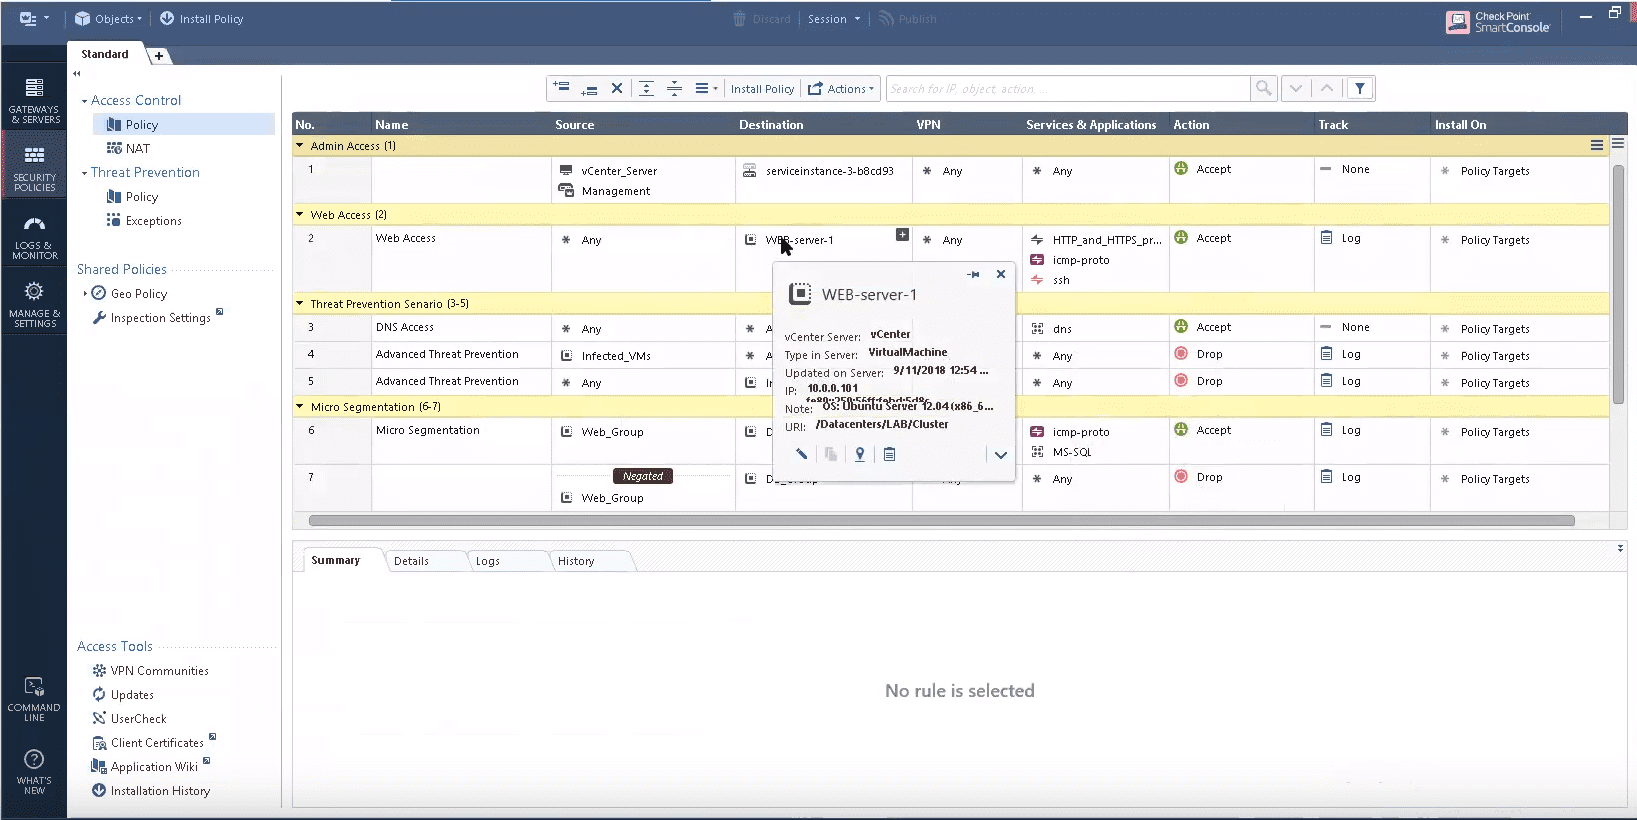The width and height of the screenshot is (1637, 820).
Task: Expand the Geo Policy node
Action: [84, 294]
